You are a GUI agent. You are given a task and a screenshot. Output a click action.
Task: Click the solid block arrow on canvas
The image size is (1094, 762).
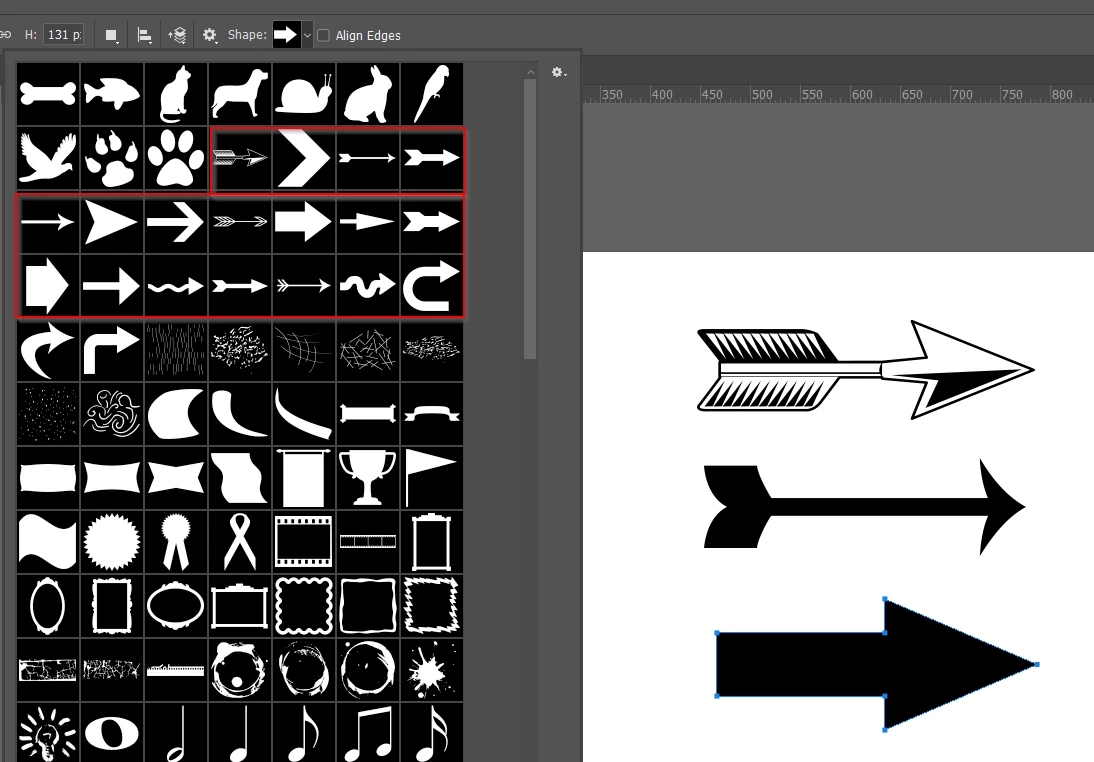tap(876, 664)
